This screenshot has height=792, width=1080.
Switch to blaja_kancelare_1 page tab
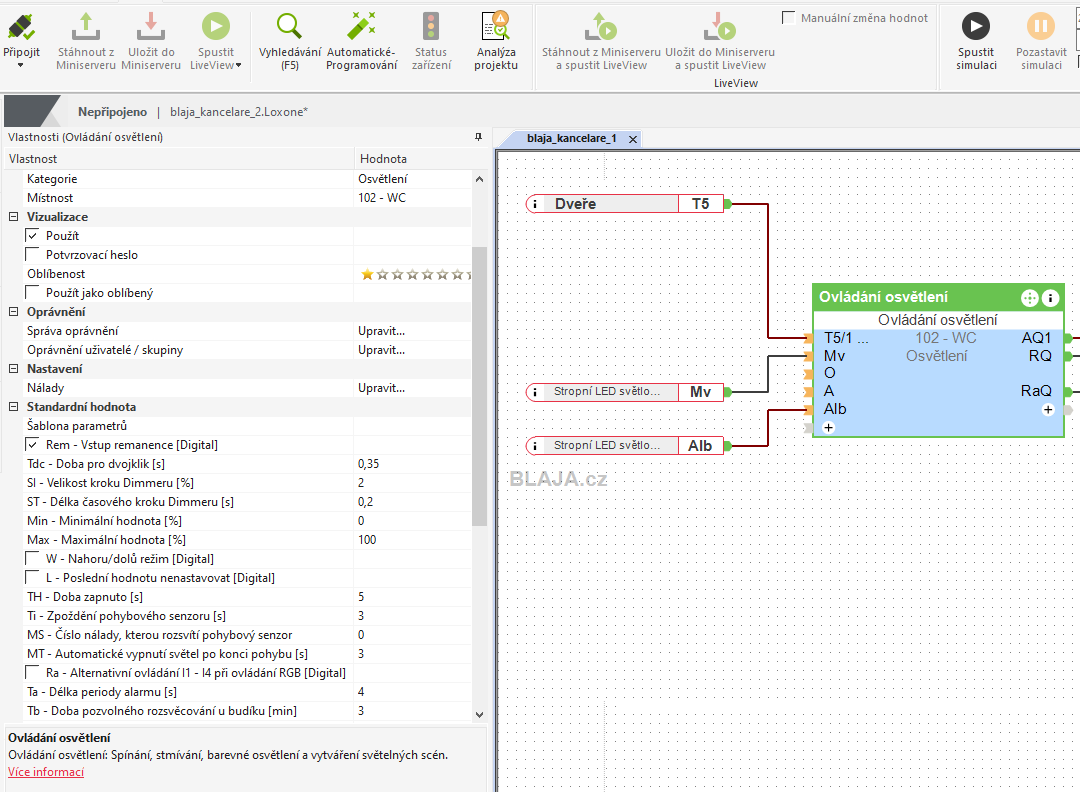[571, 138]
